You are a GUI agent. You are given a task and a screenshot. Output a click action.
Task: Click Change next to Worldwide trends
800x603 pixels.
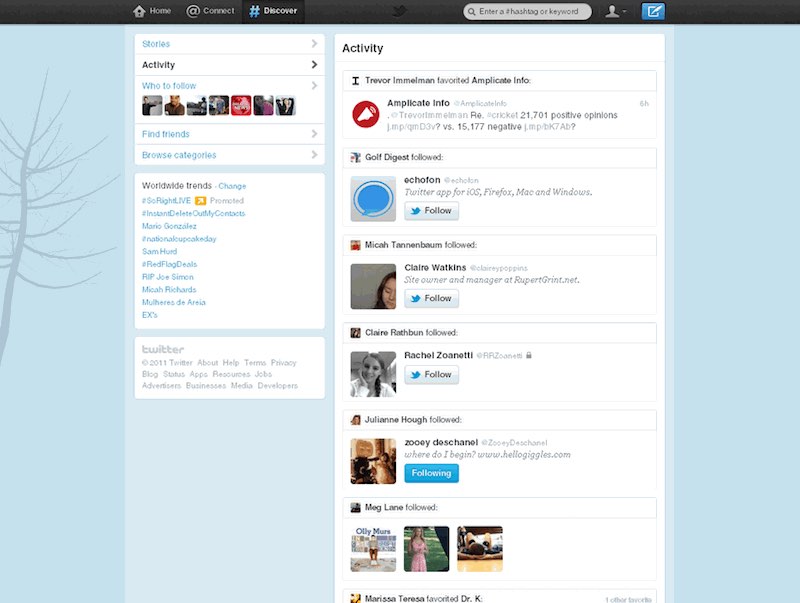coord(232,186)
